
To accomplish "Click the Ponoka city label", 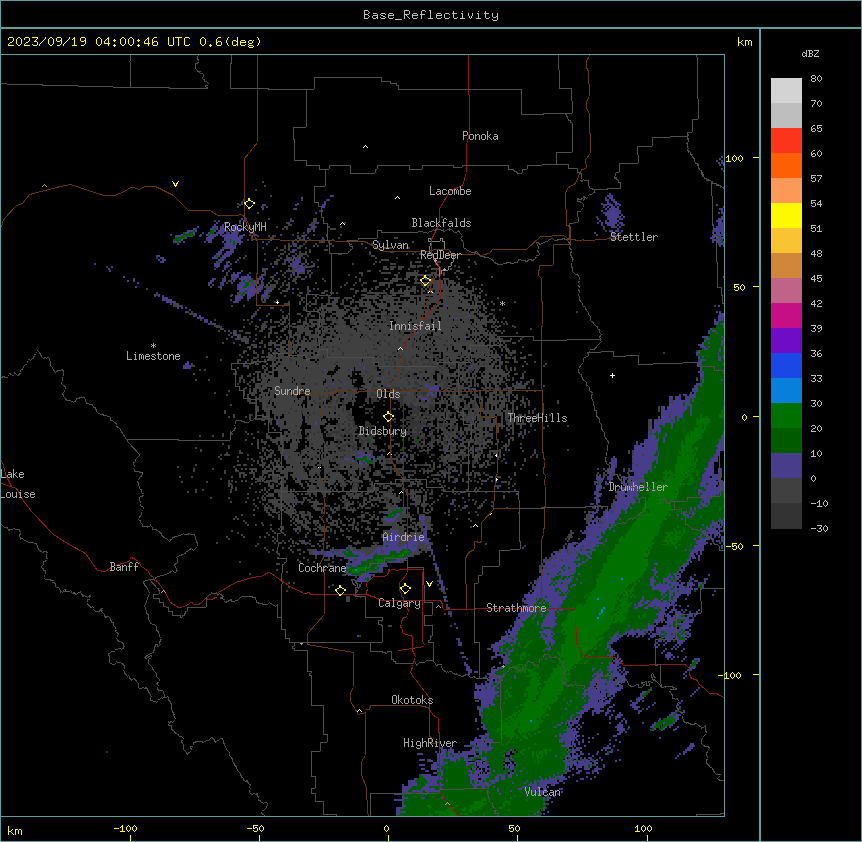I will coord(480,136).
